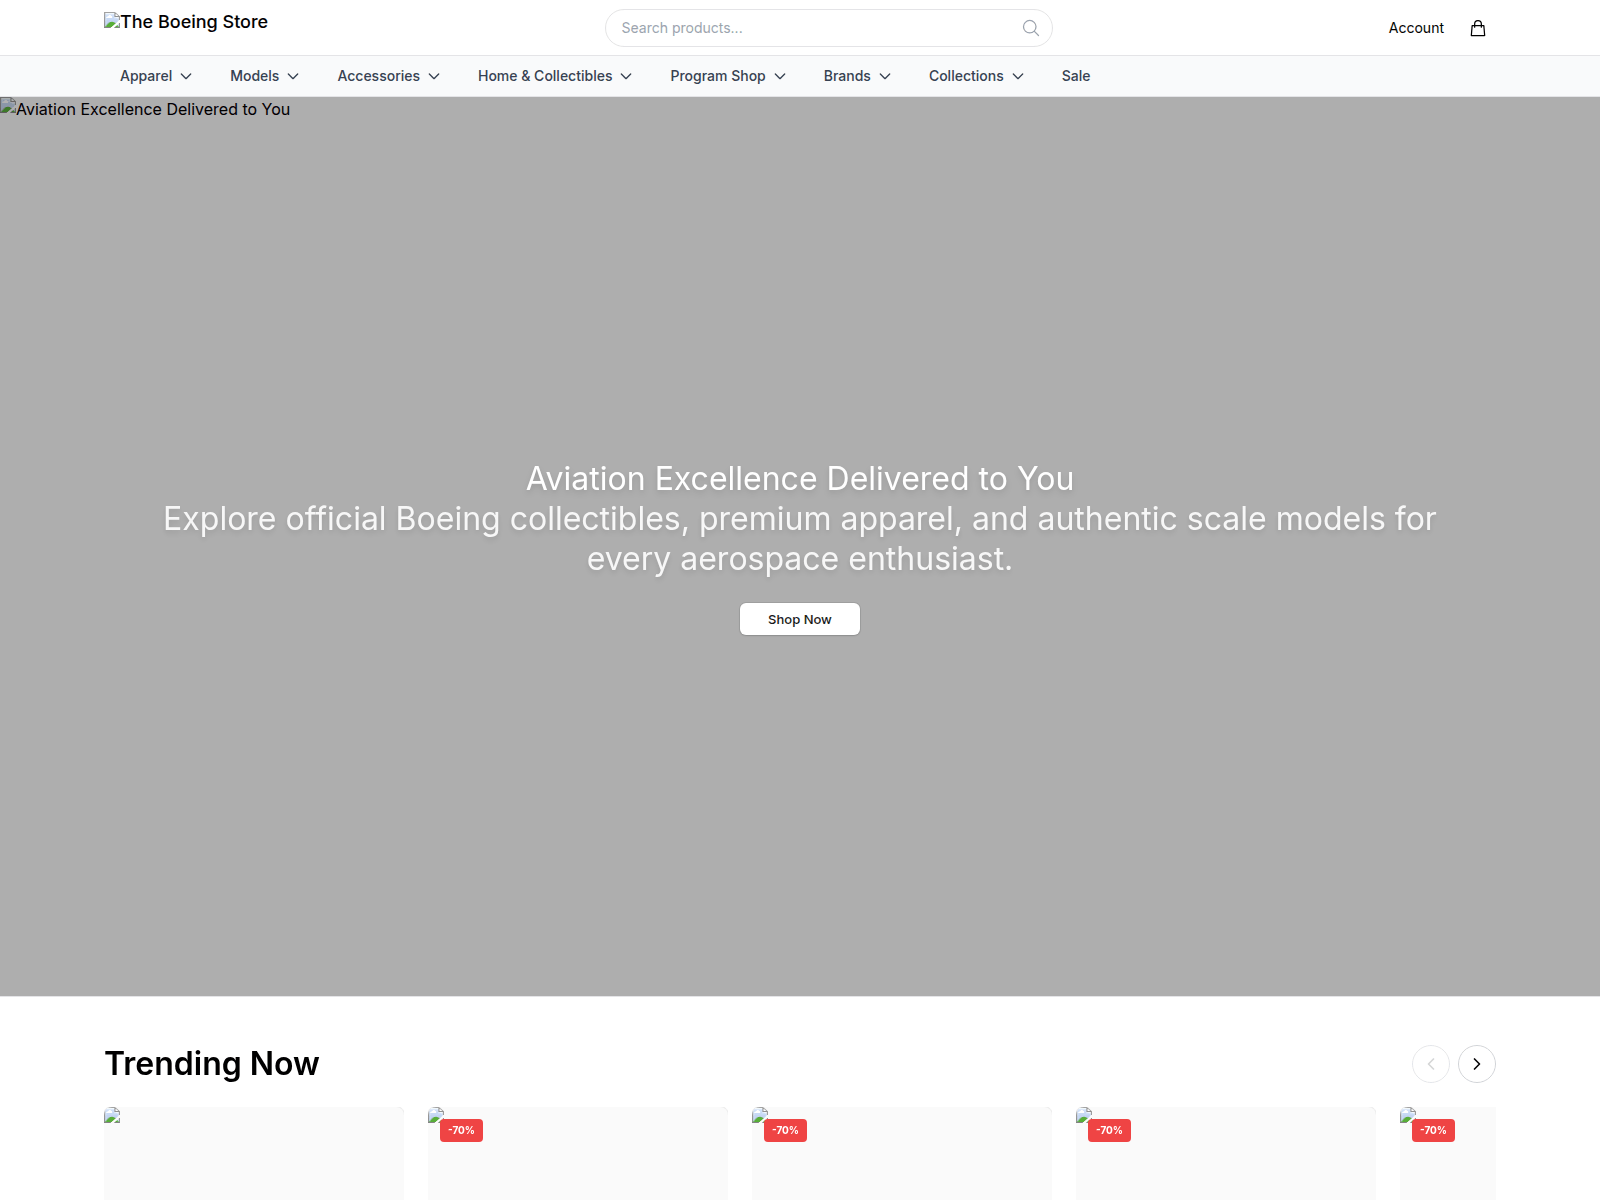1600x1200 pixels.
Task: Open the Account link
Action: 1416,28
